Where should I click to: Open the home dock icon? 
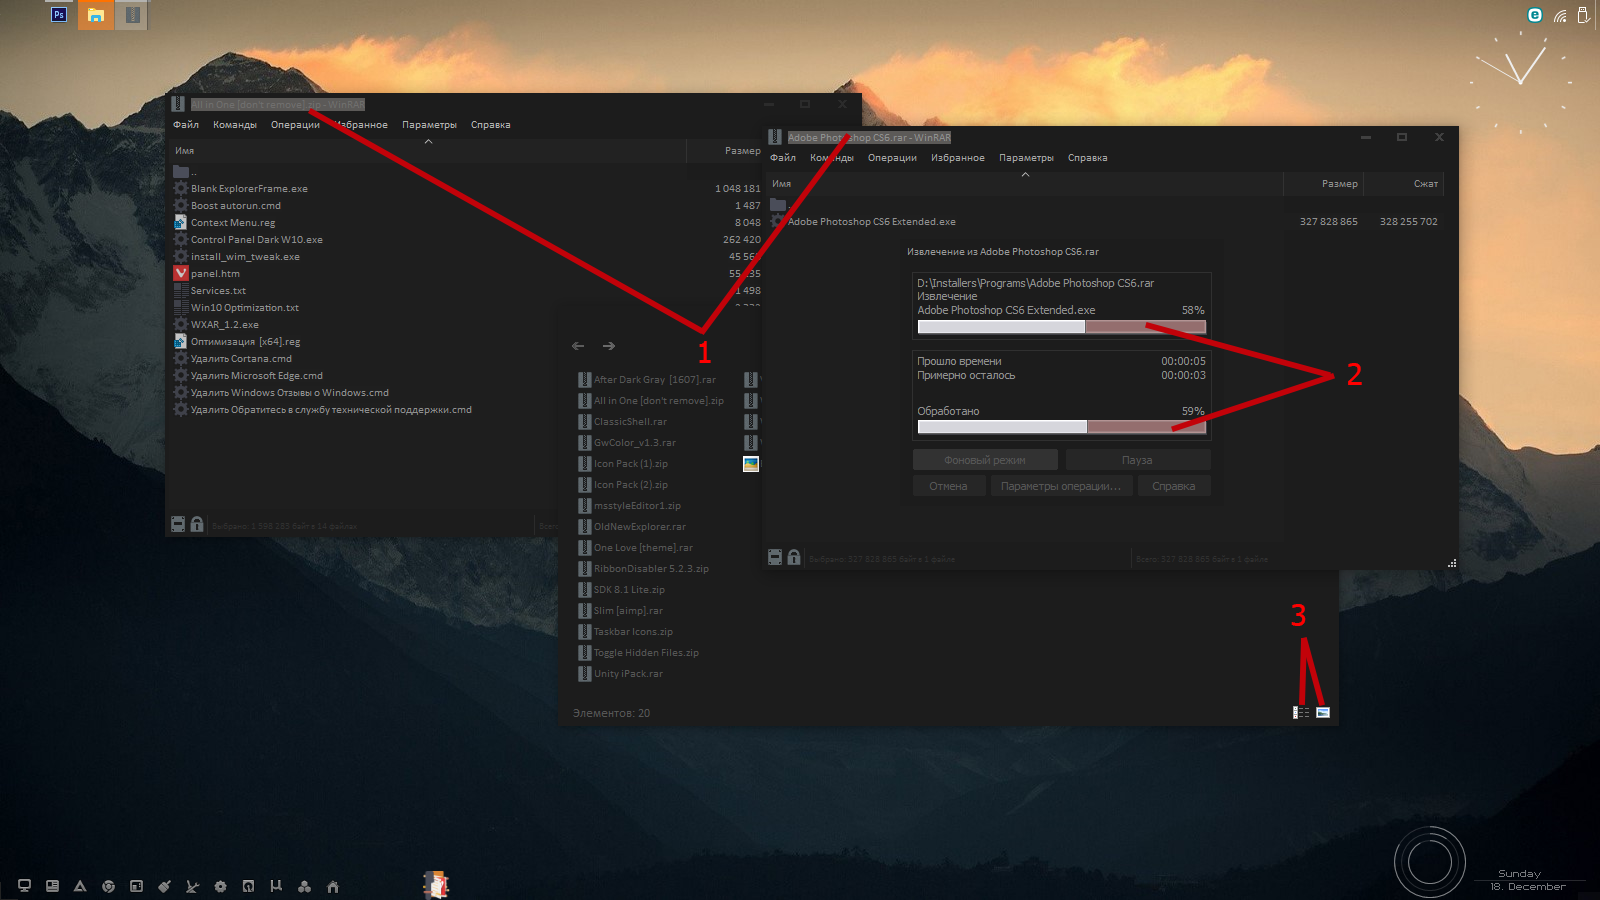pos(333,886)
